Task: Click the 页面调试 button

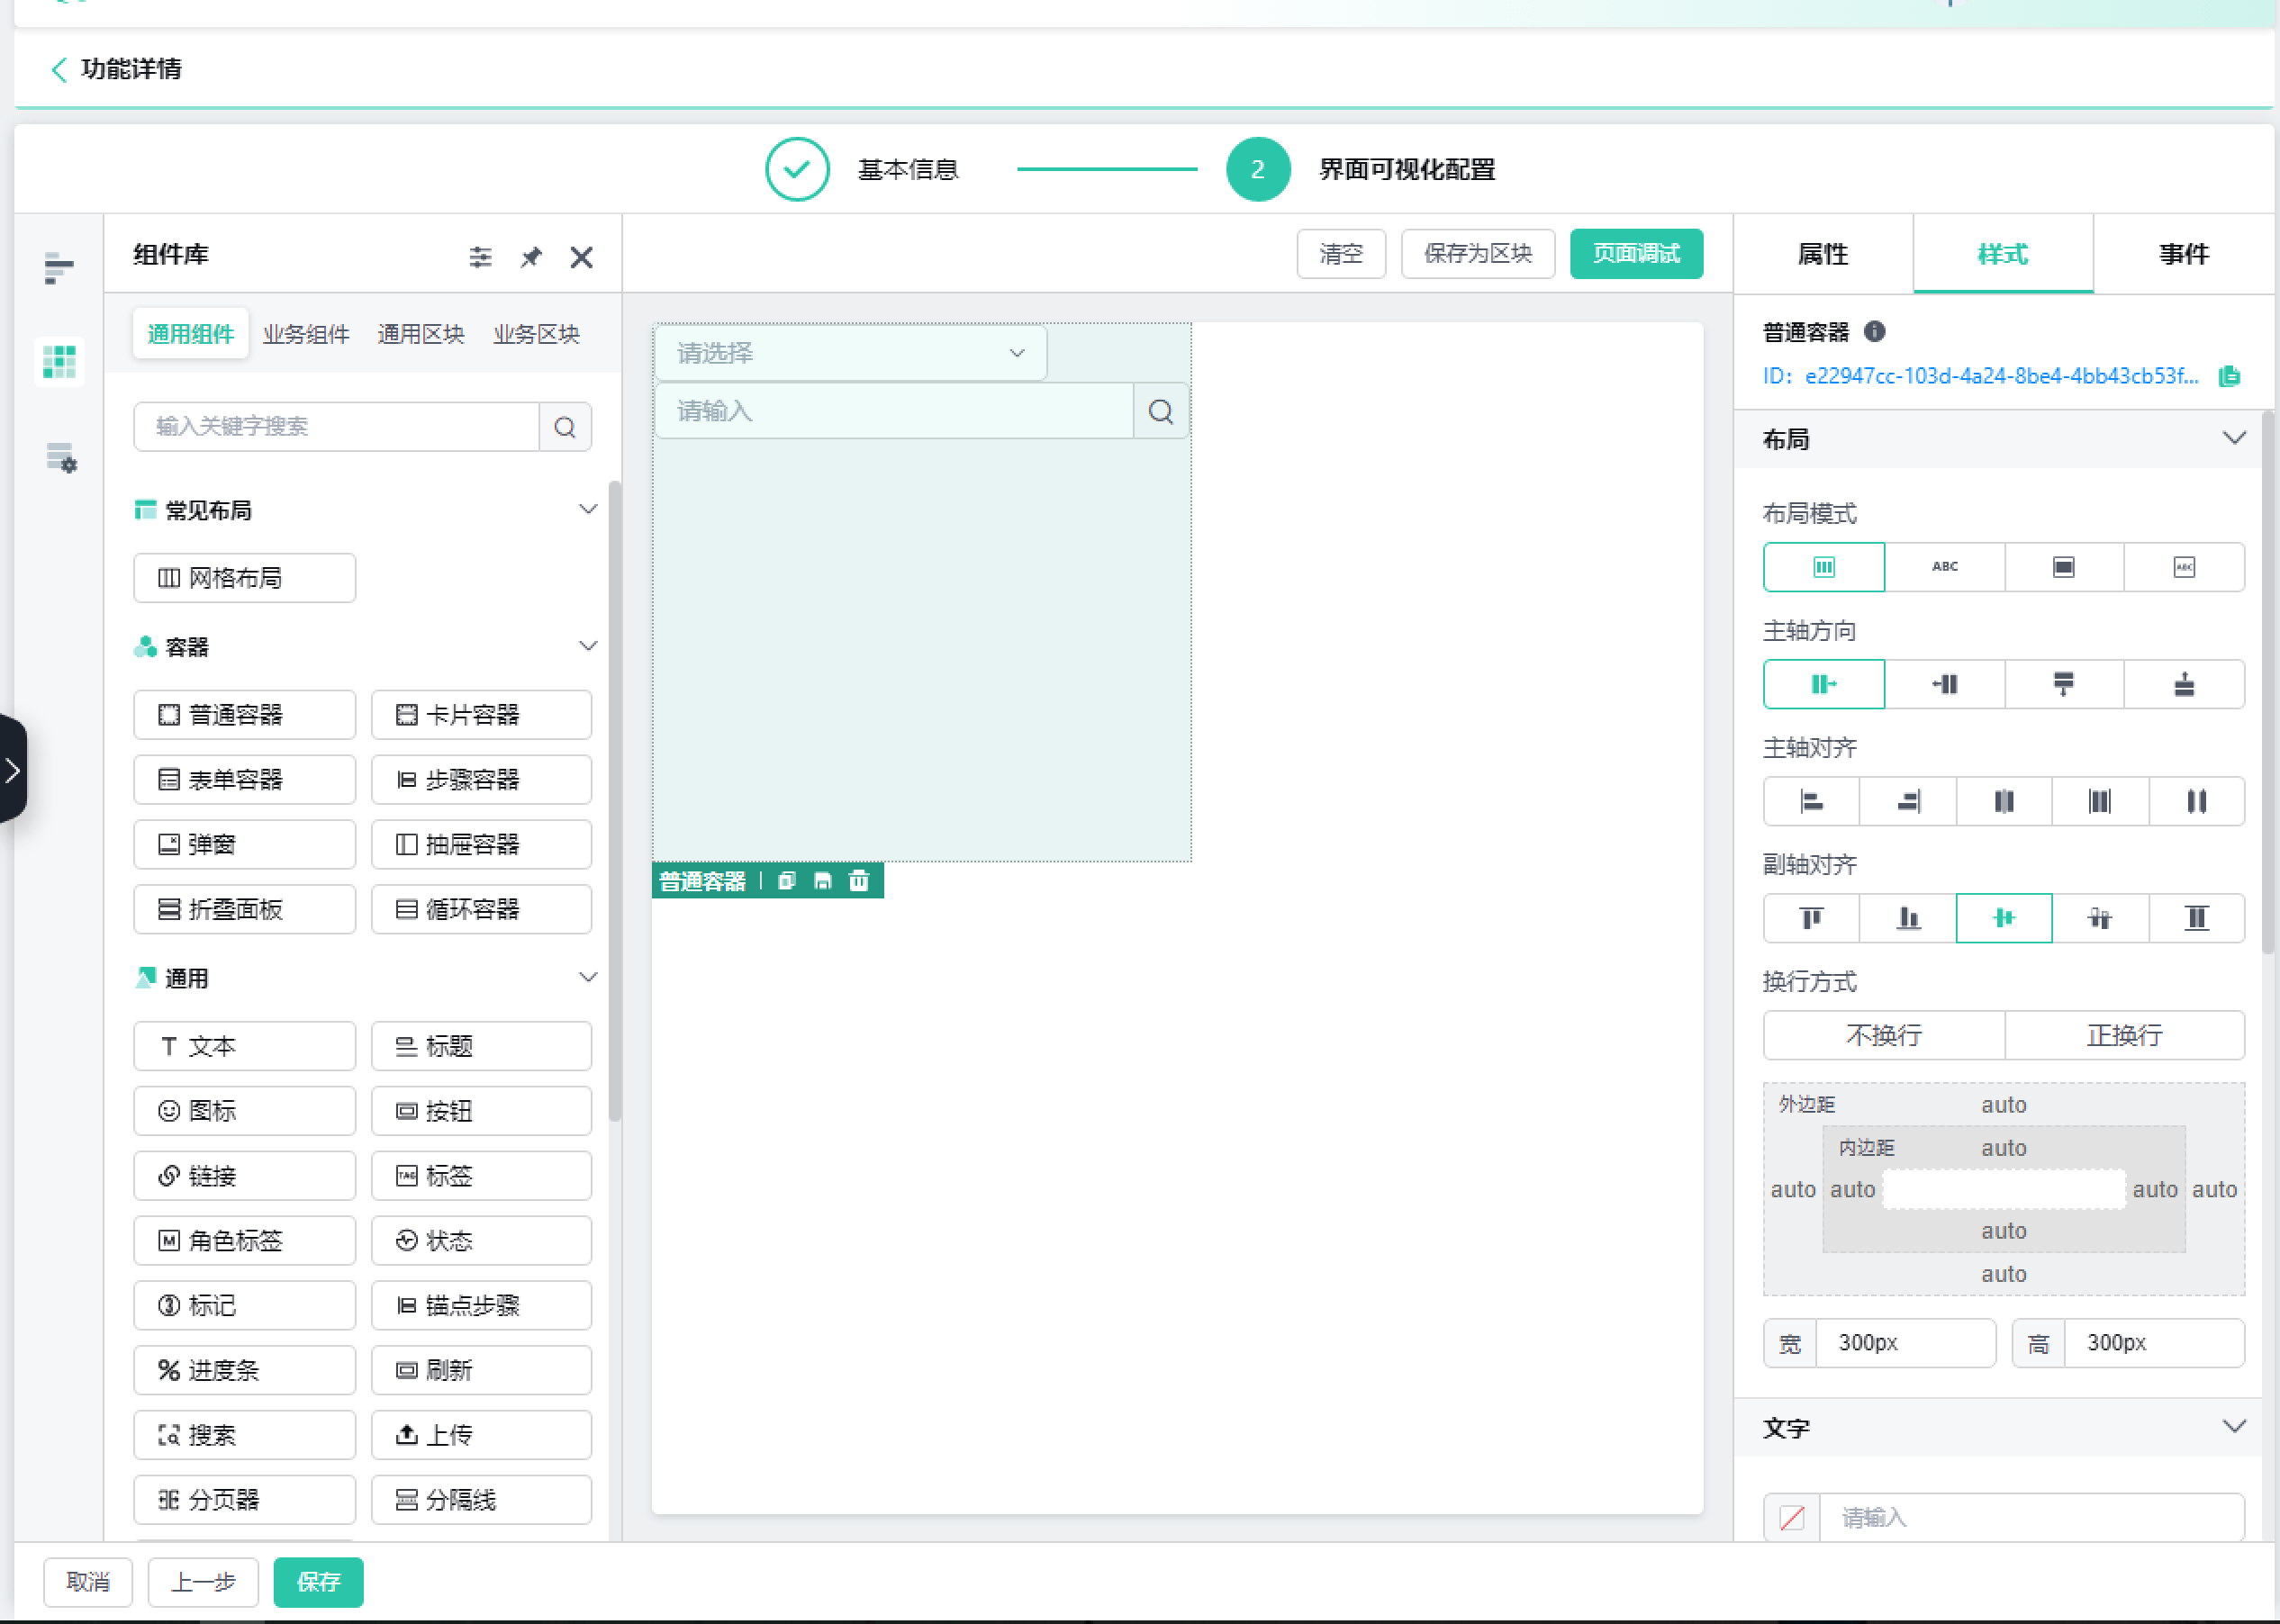Action: coord(1635,254)
